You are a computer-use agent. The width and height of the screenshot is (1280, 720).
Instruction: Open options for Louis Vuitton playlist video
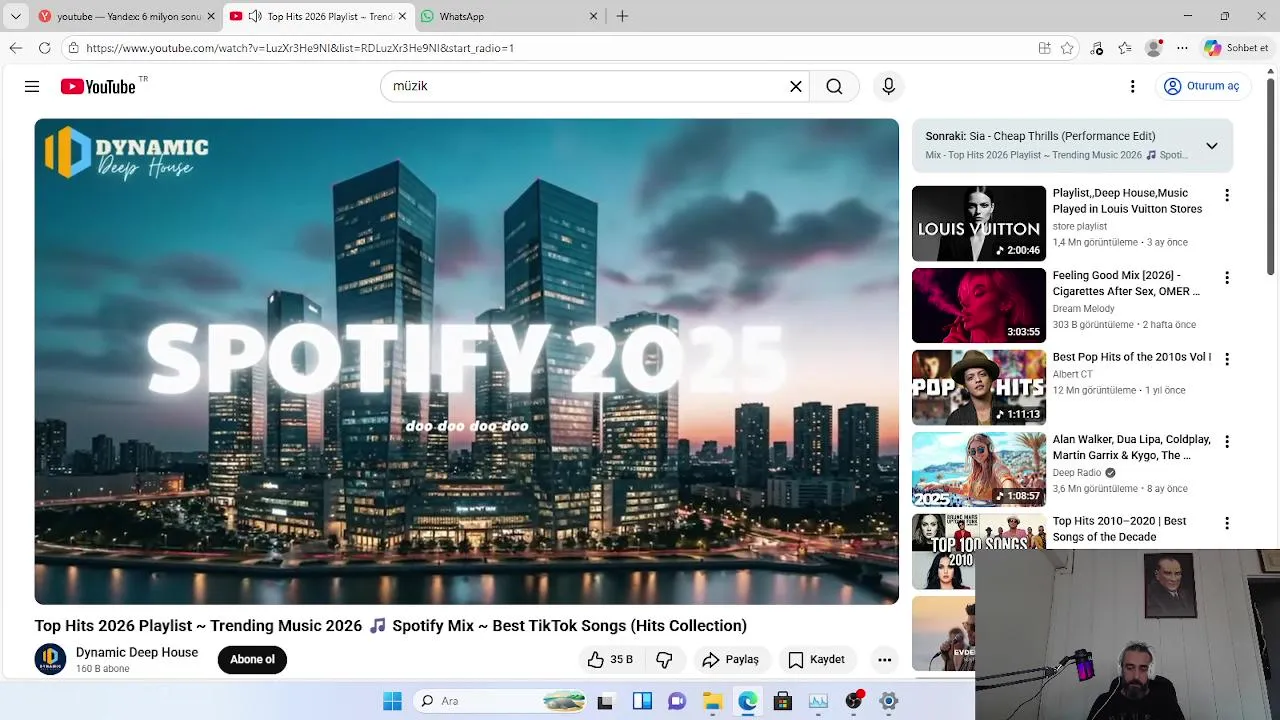click(x=1227, y=195)
